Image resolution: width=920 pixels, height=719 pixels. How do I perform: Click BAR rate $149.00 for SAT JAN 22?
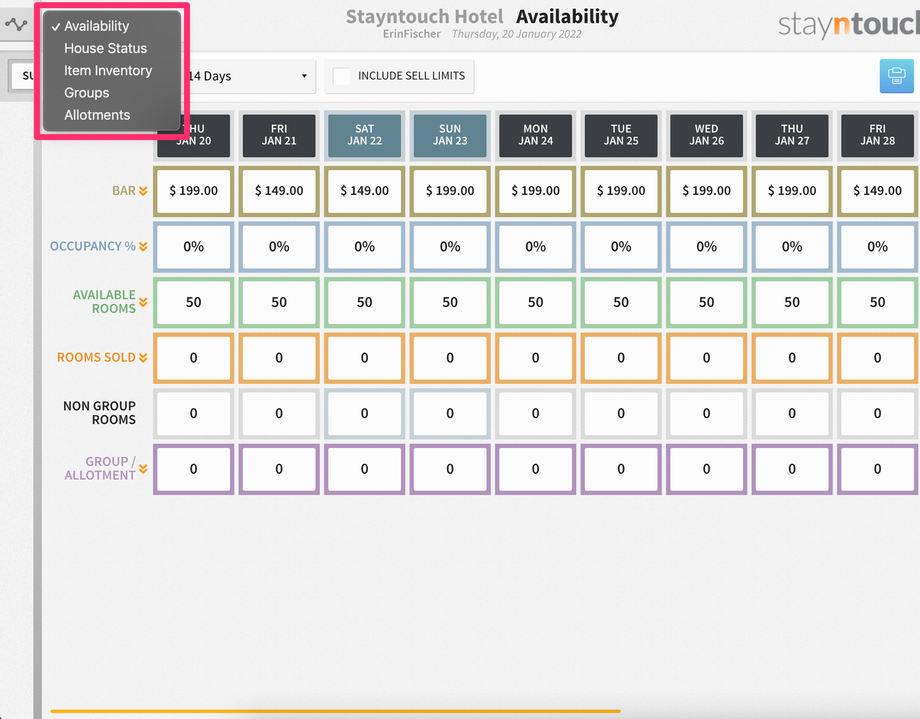pos(364,191)
